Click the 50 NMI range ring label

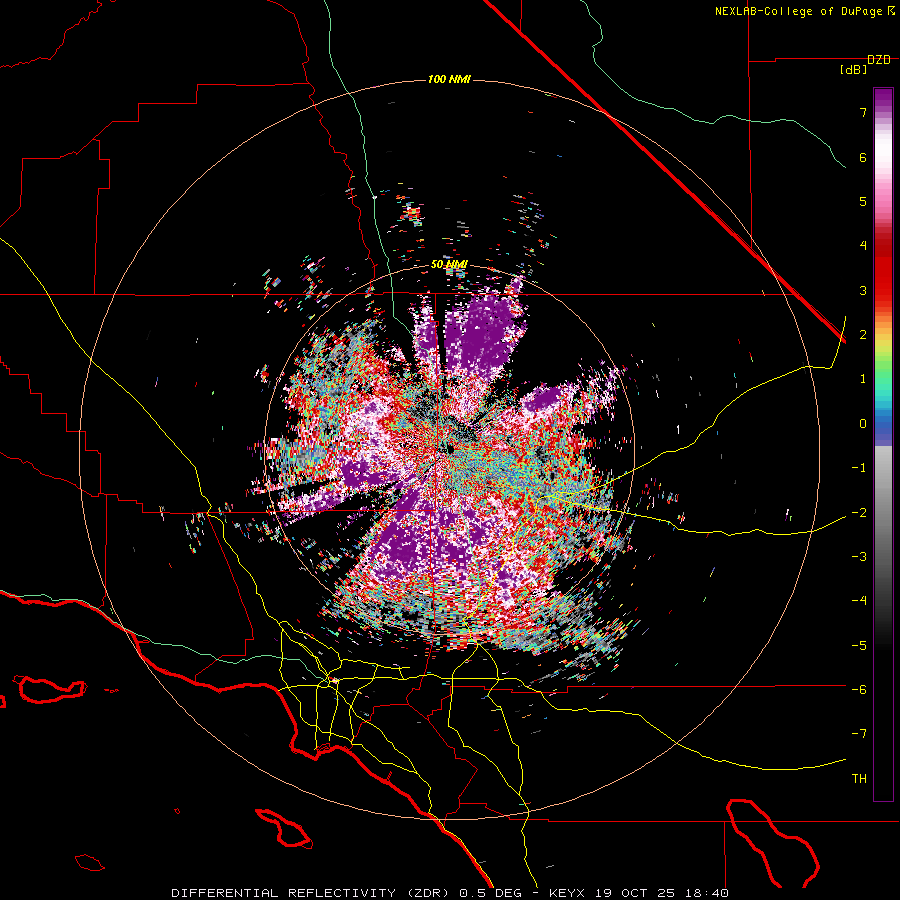(x=449, y=264)
